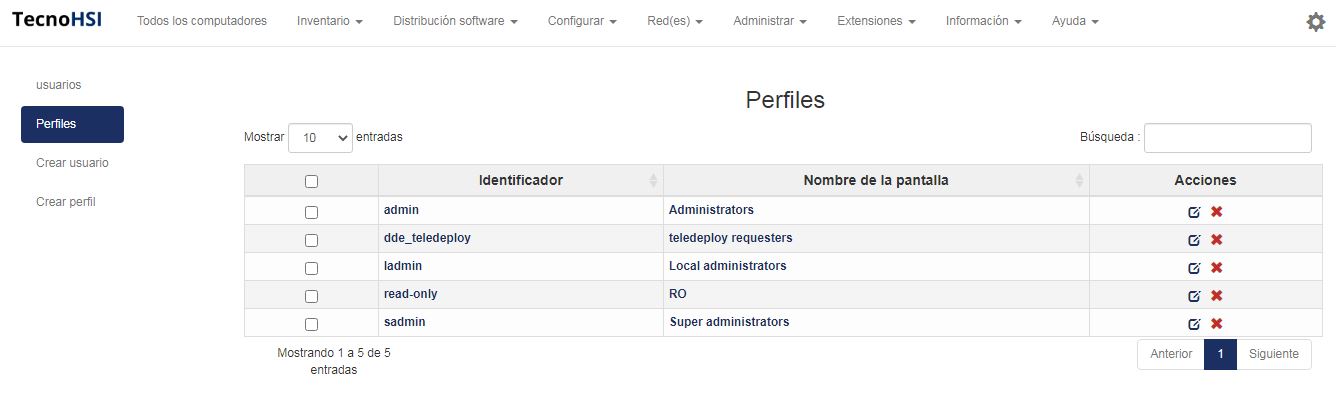Click the edit icon for admin profile

tap(1194, 211)
